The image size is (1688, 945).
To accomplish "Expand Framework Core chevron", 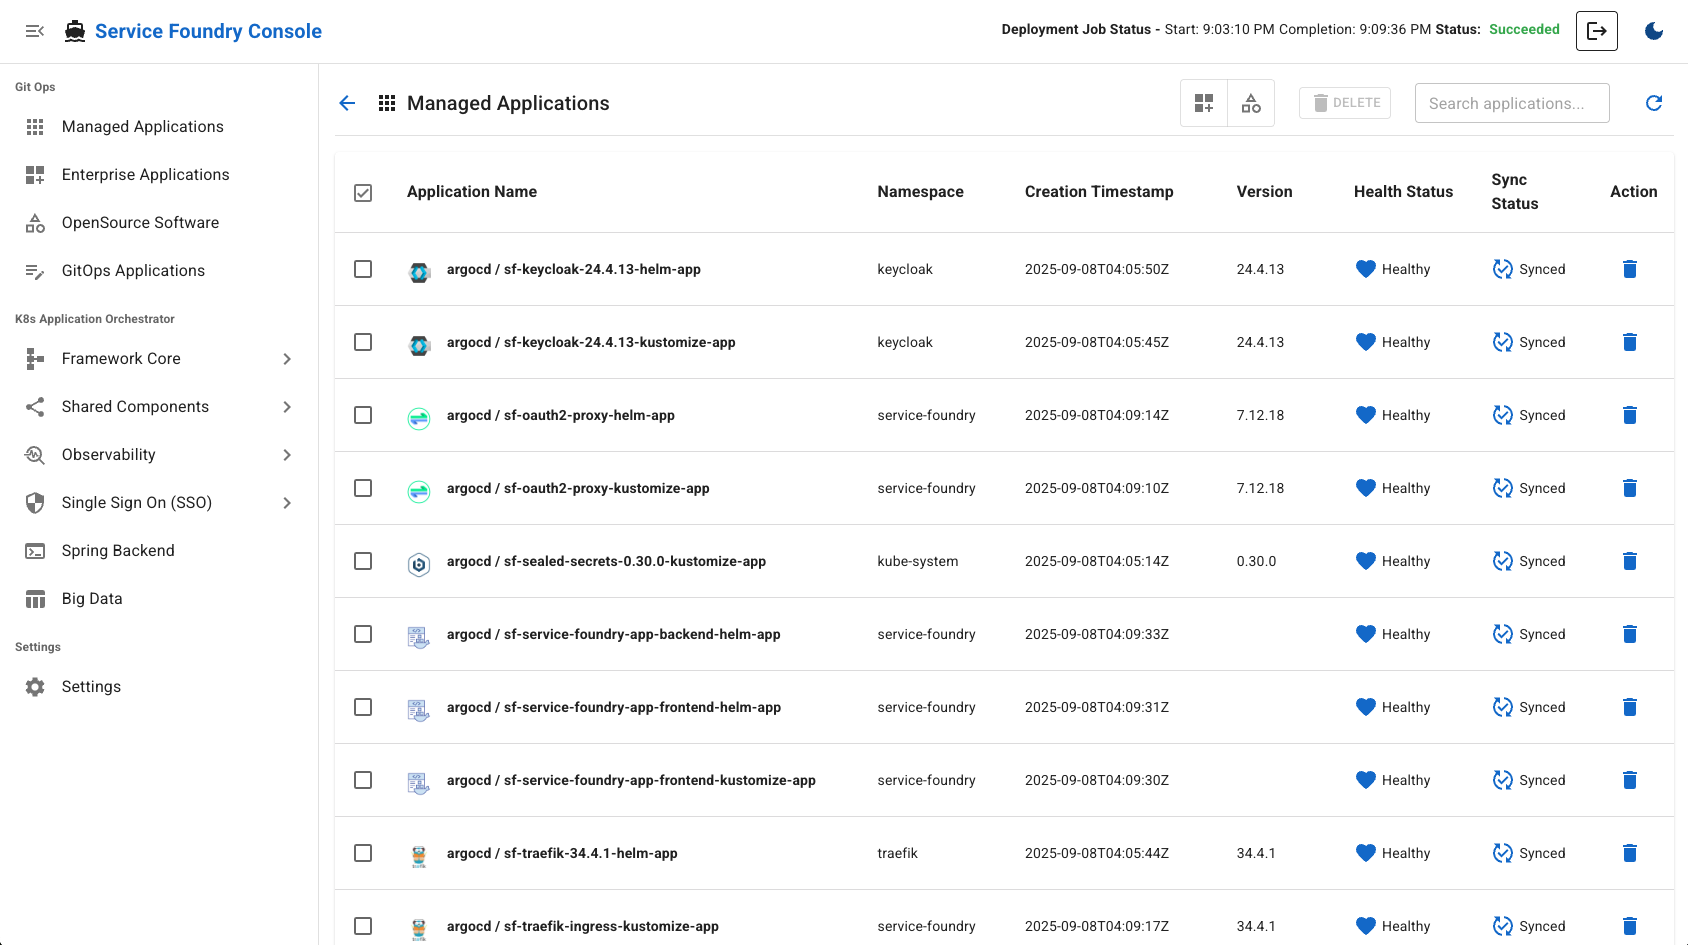I will click(x=287, y=359).
